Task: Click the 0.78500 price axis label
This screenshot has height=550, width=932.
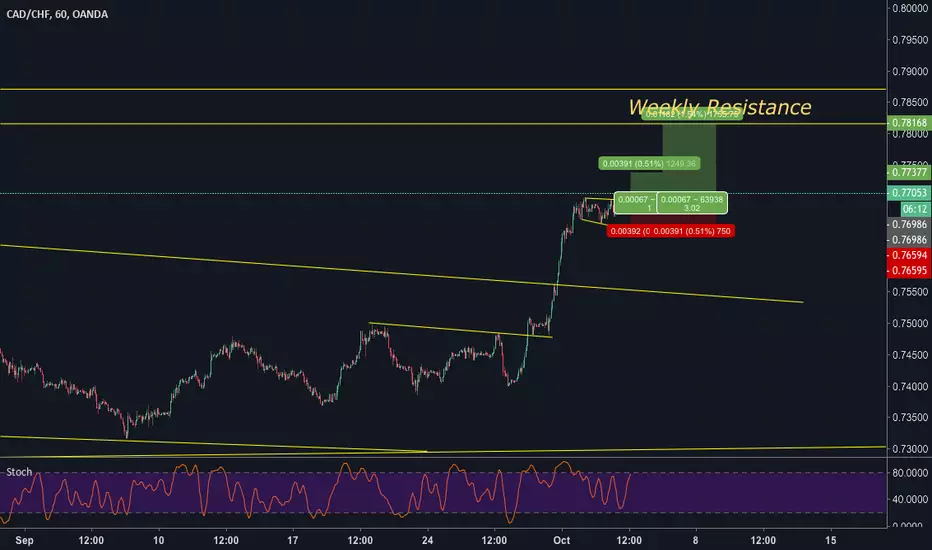Action: point(910,102)
